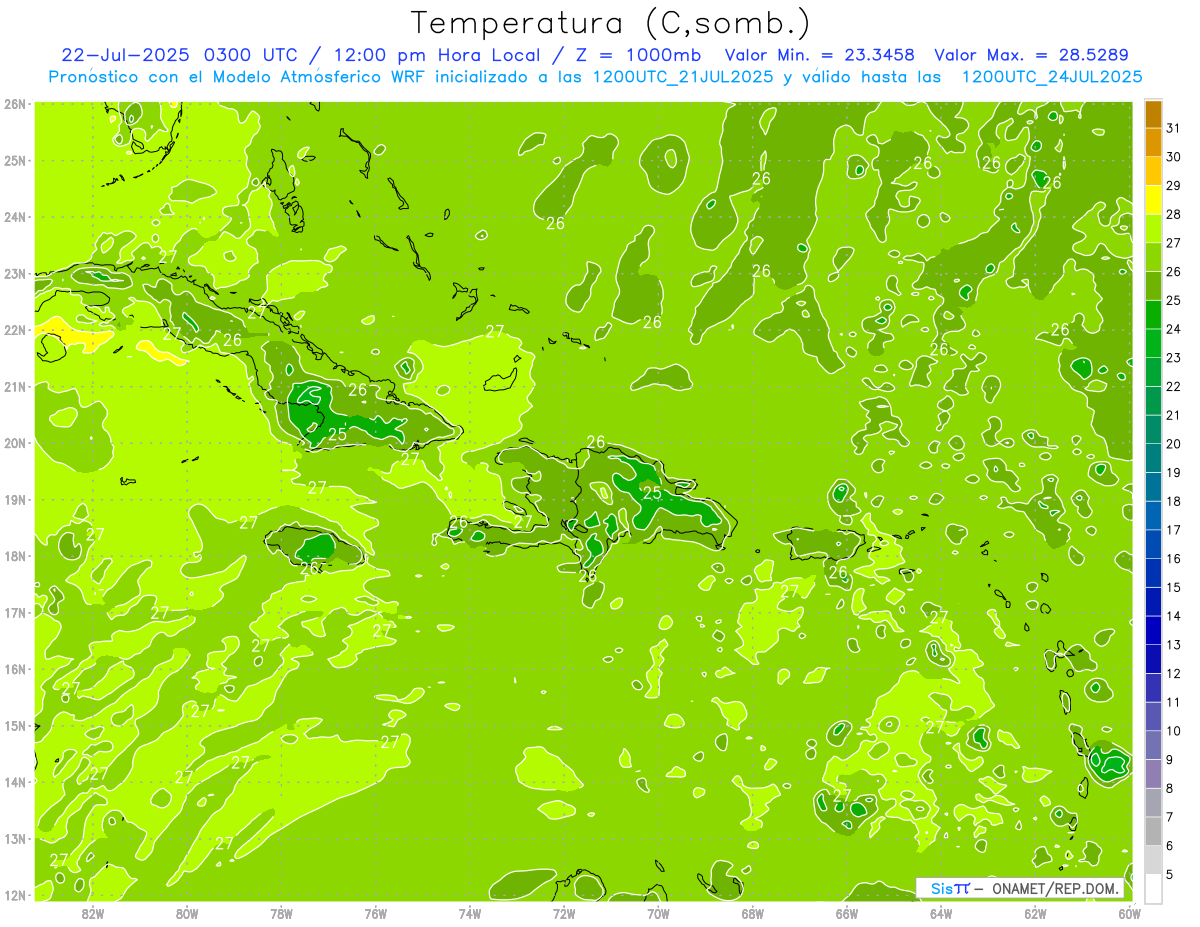Pick the purple swatch between 9 and 10

1153,745
